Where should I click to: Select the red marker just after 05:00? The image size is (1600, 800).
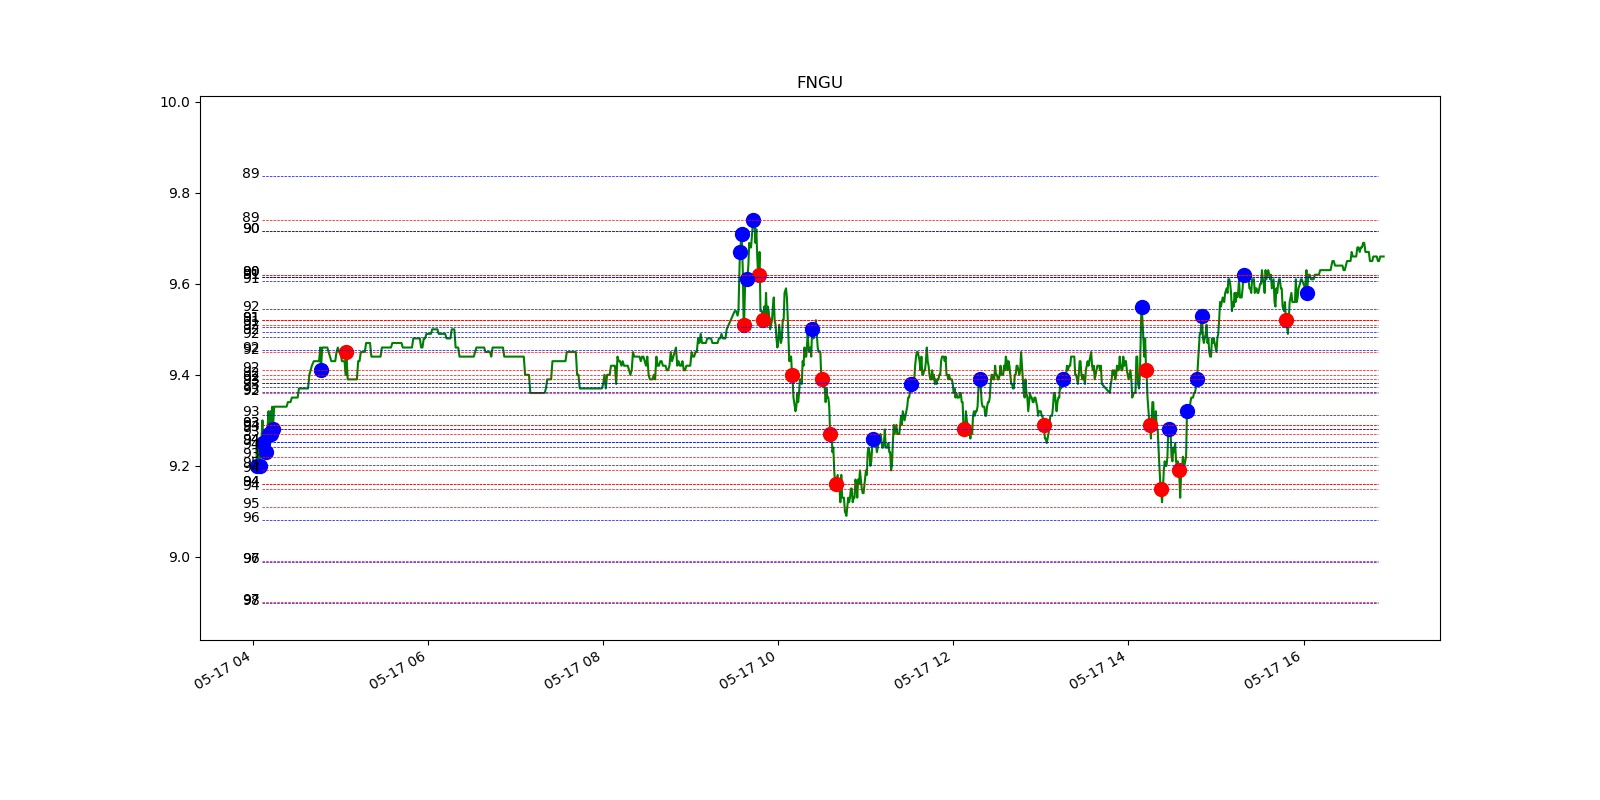[346, 352]
